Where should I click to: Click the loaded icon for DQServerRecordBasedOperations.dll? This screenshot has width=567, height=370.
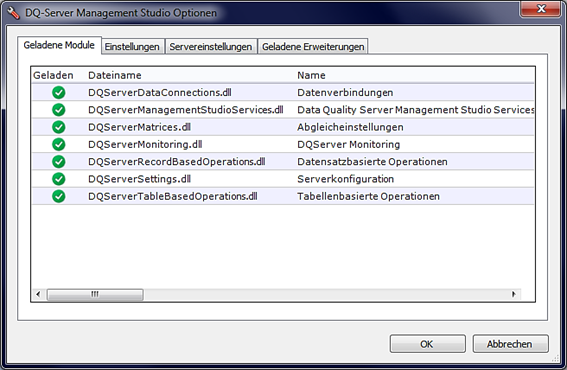coord(59,162)
